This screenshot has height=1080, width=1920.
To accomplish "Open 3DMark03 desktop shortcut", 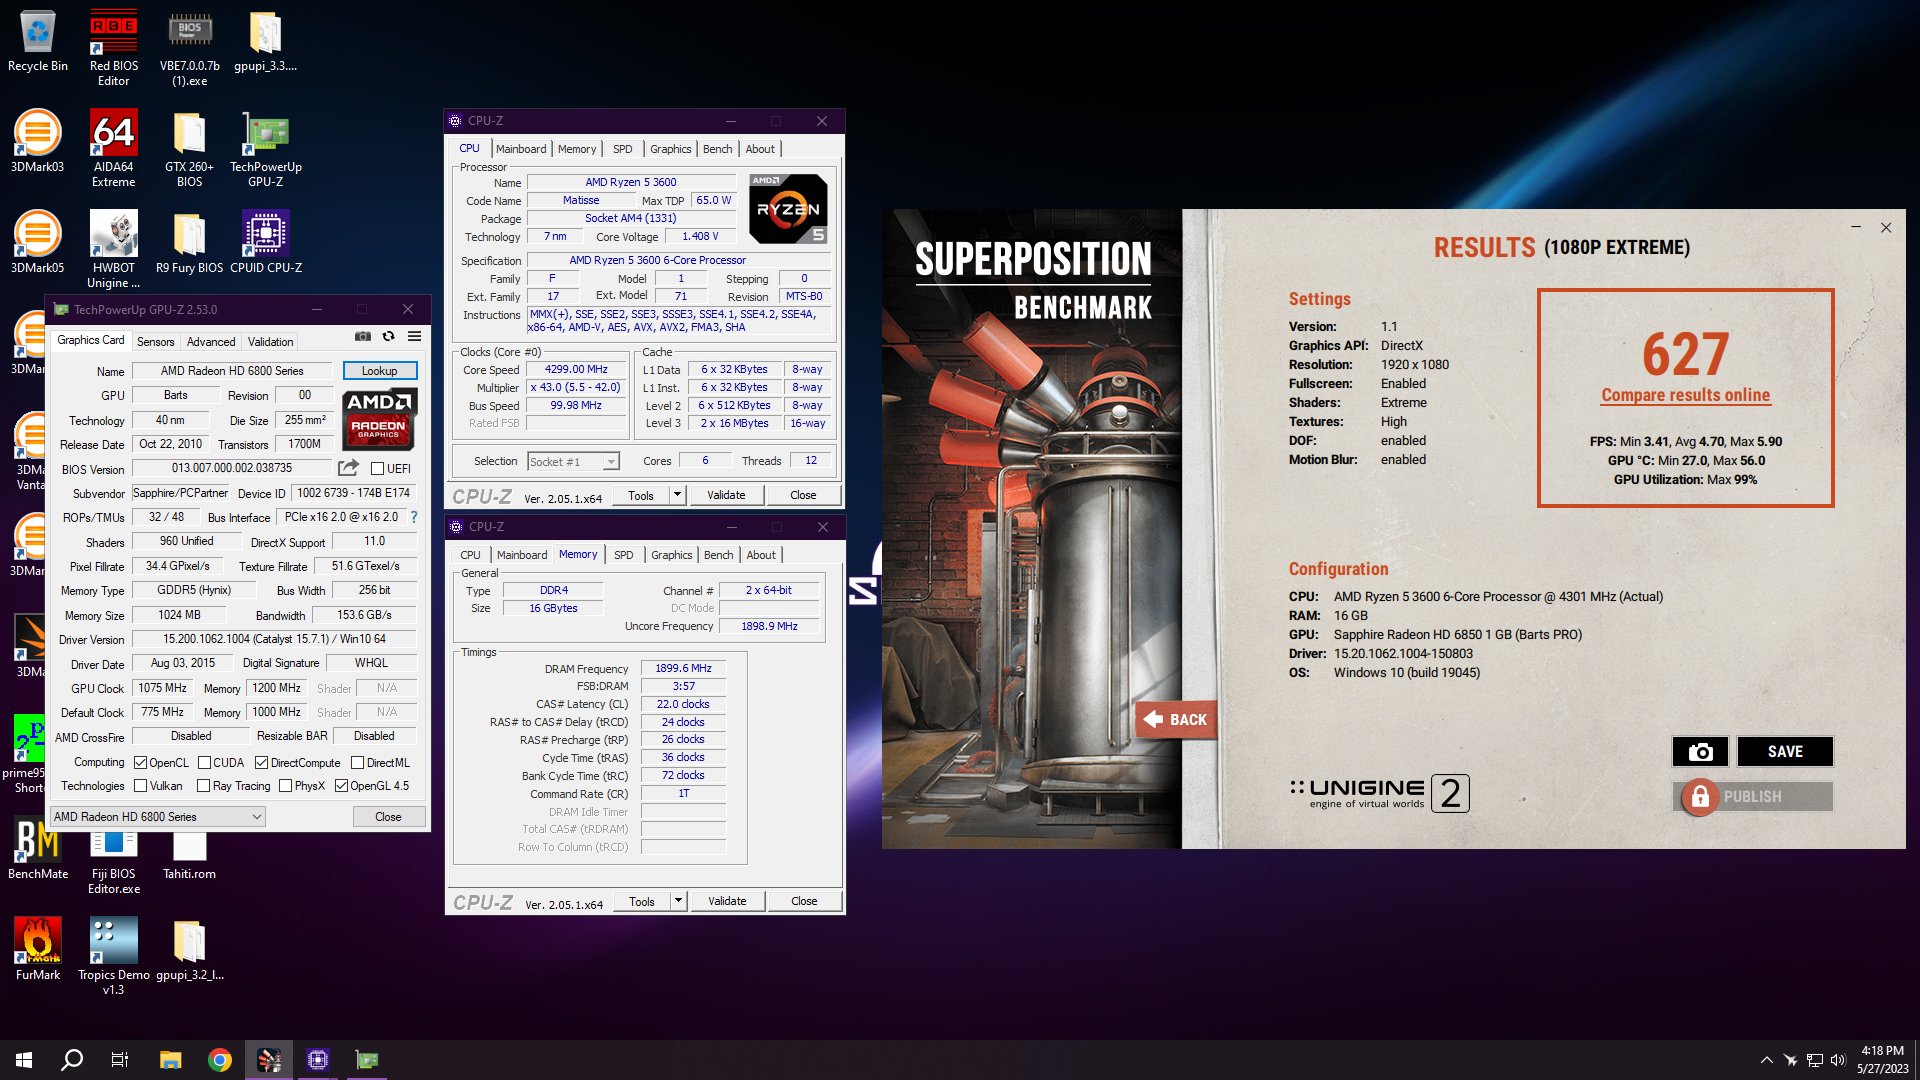I will point(38,142).
